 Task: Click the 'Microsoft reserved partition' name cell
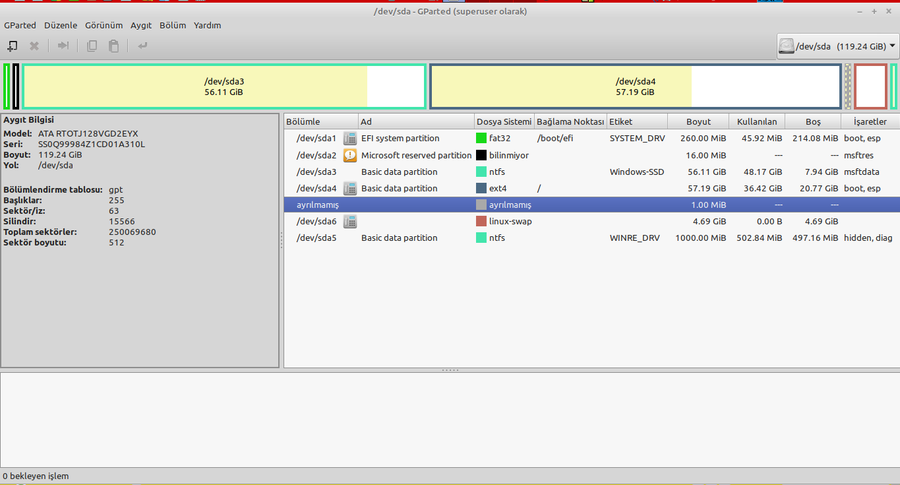[416, 155]
